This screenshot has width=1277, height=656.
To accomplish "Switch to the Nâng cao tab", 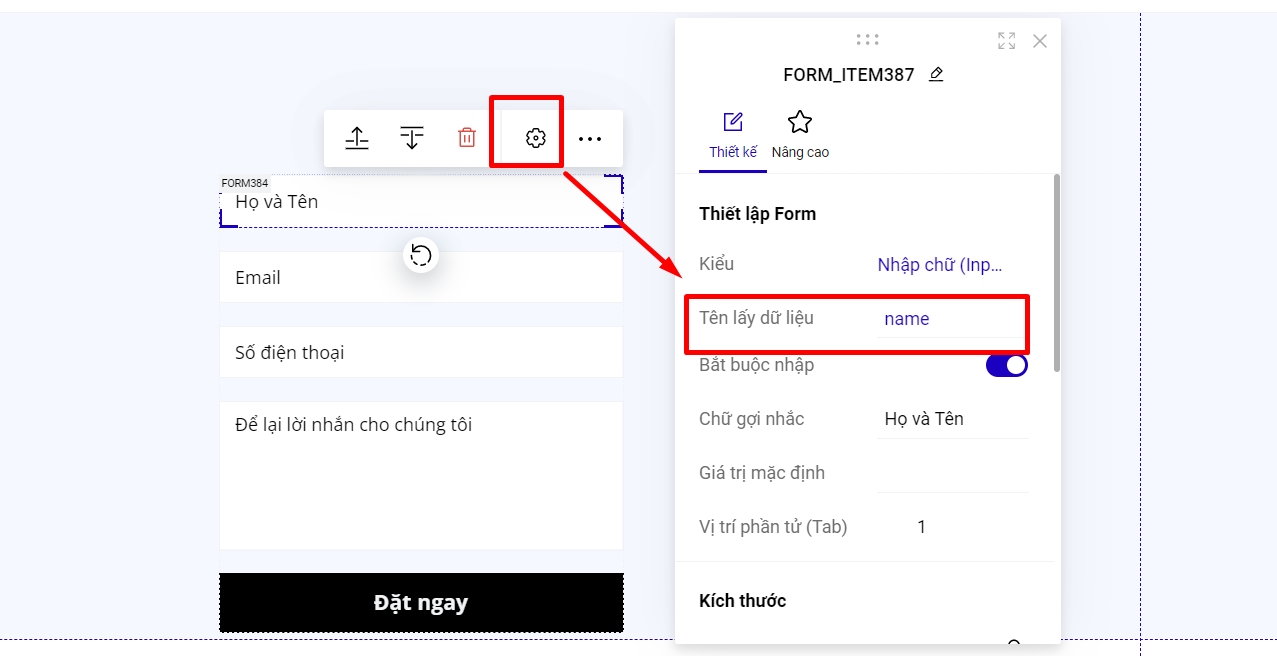I will (799, 136).
